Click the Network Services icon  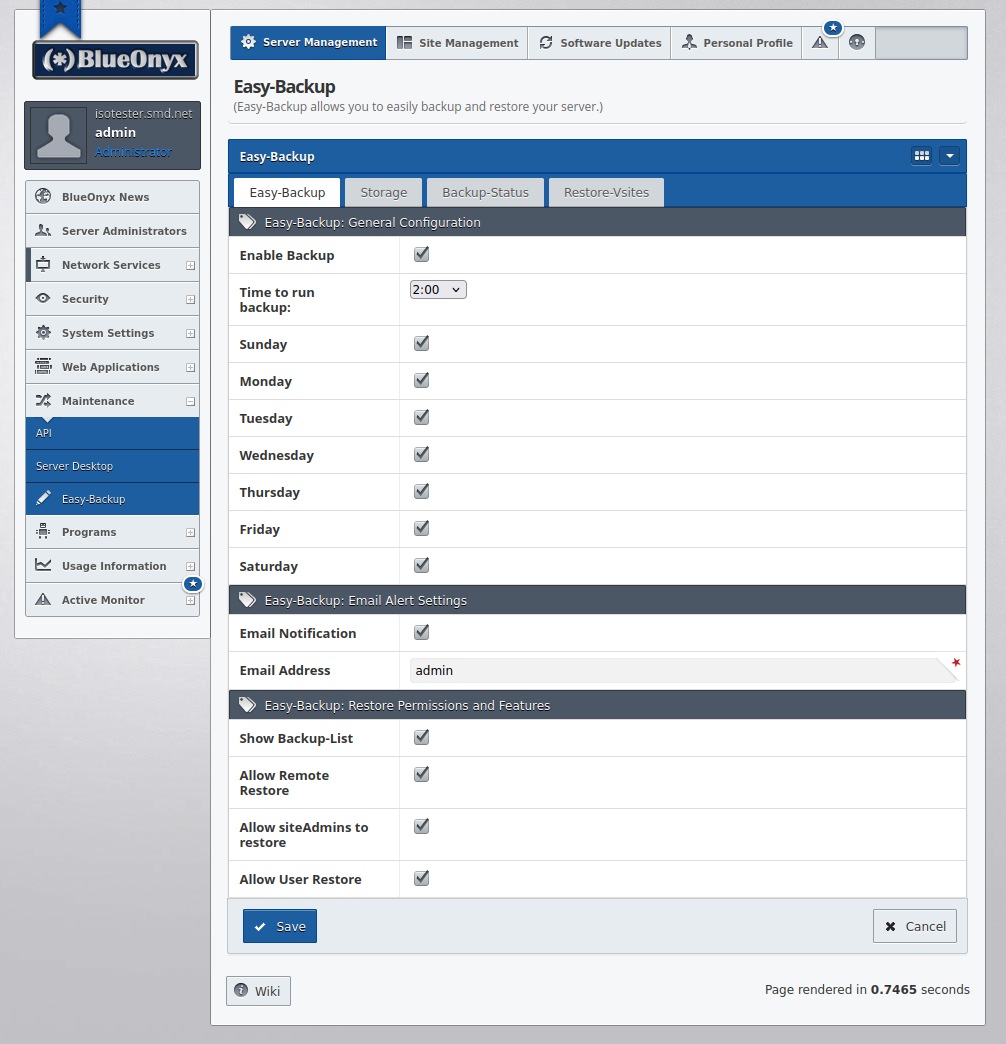pyautogui.click(x=43, y=264)
